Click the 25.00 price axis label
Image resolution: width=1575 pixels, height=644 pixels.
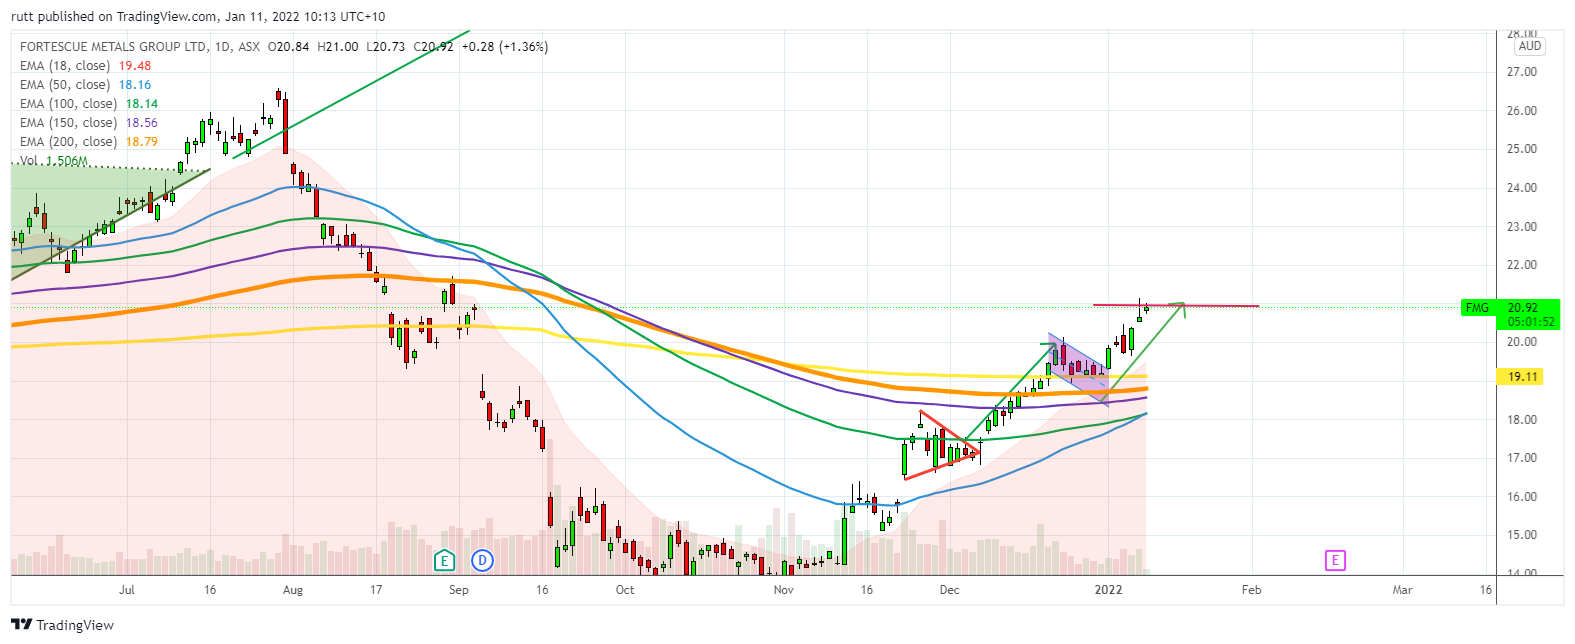pyautogui.click(x=1522, y=149)
